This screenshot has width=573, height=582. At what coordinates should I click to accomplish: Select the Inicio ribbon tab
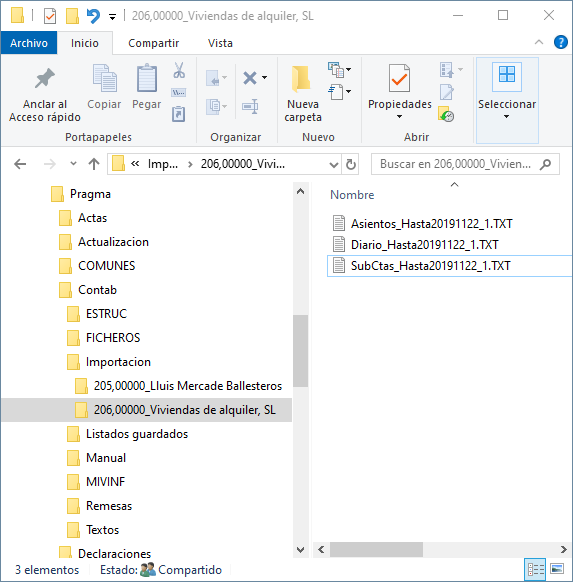pos(85,43)
